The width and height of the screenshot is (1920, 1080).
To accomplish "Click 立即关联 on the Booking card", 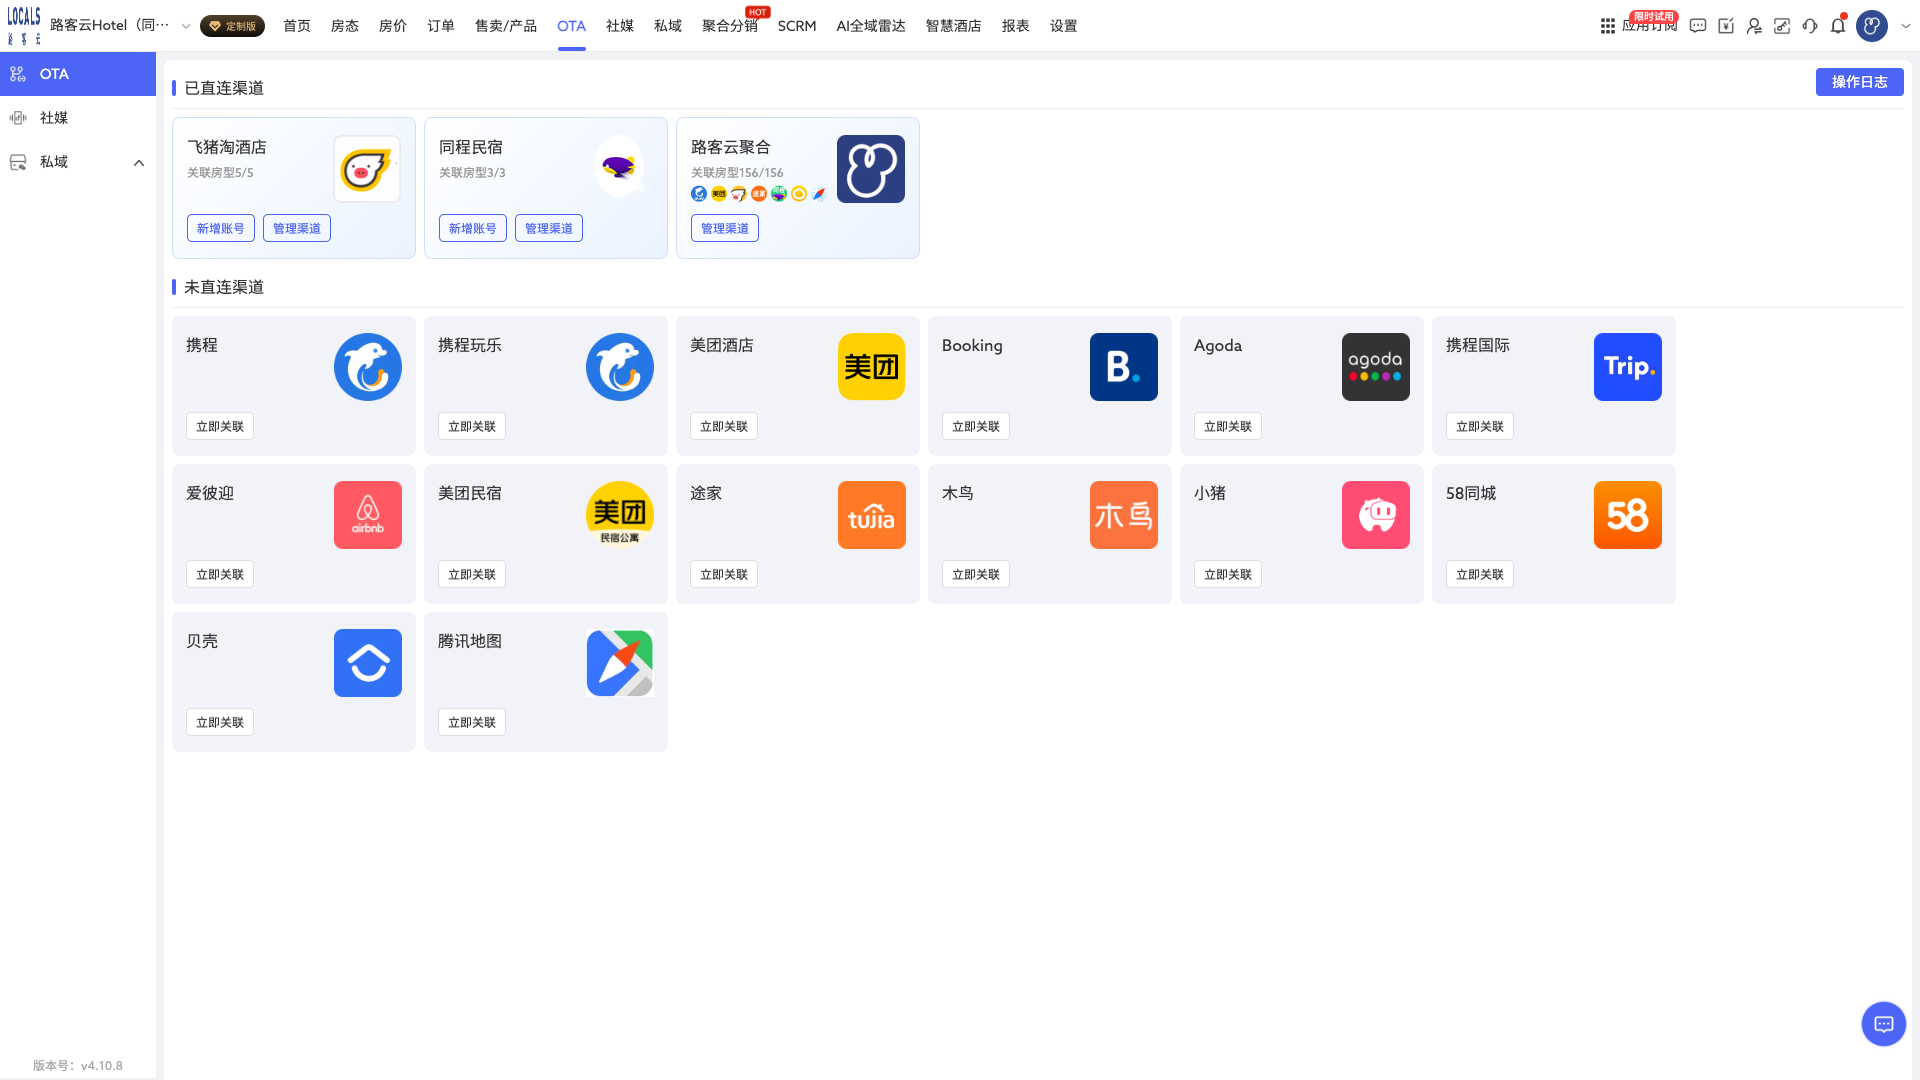I will click(x=976, y=426).
